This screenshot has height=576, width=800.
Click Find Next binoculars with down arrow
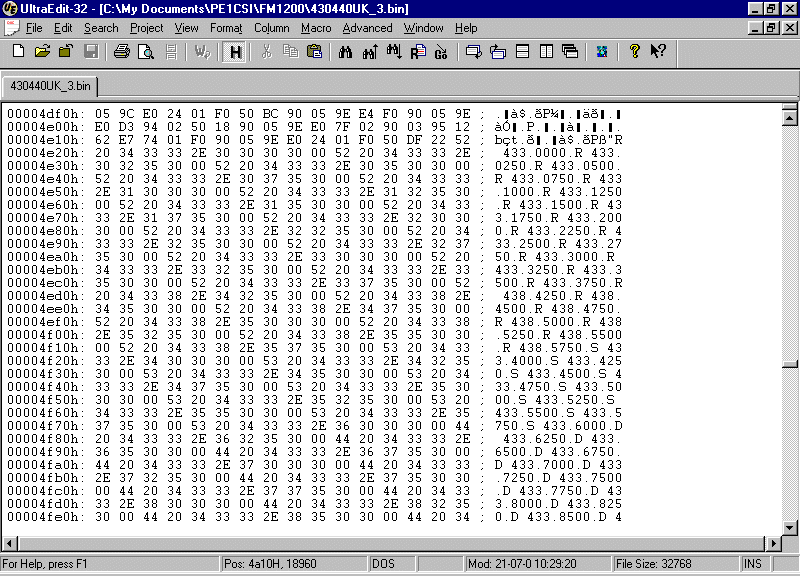394,52
